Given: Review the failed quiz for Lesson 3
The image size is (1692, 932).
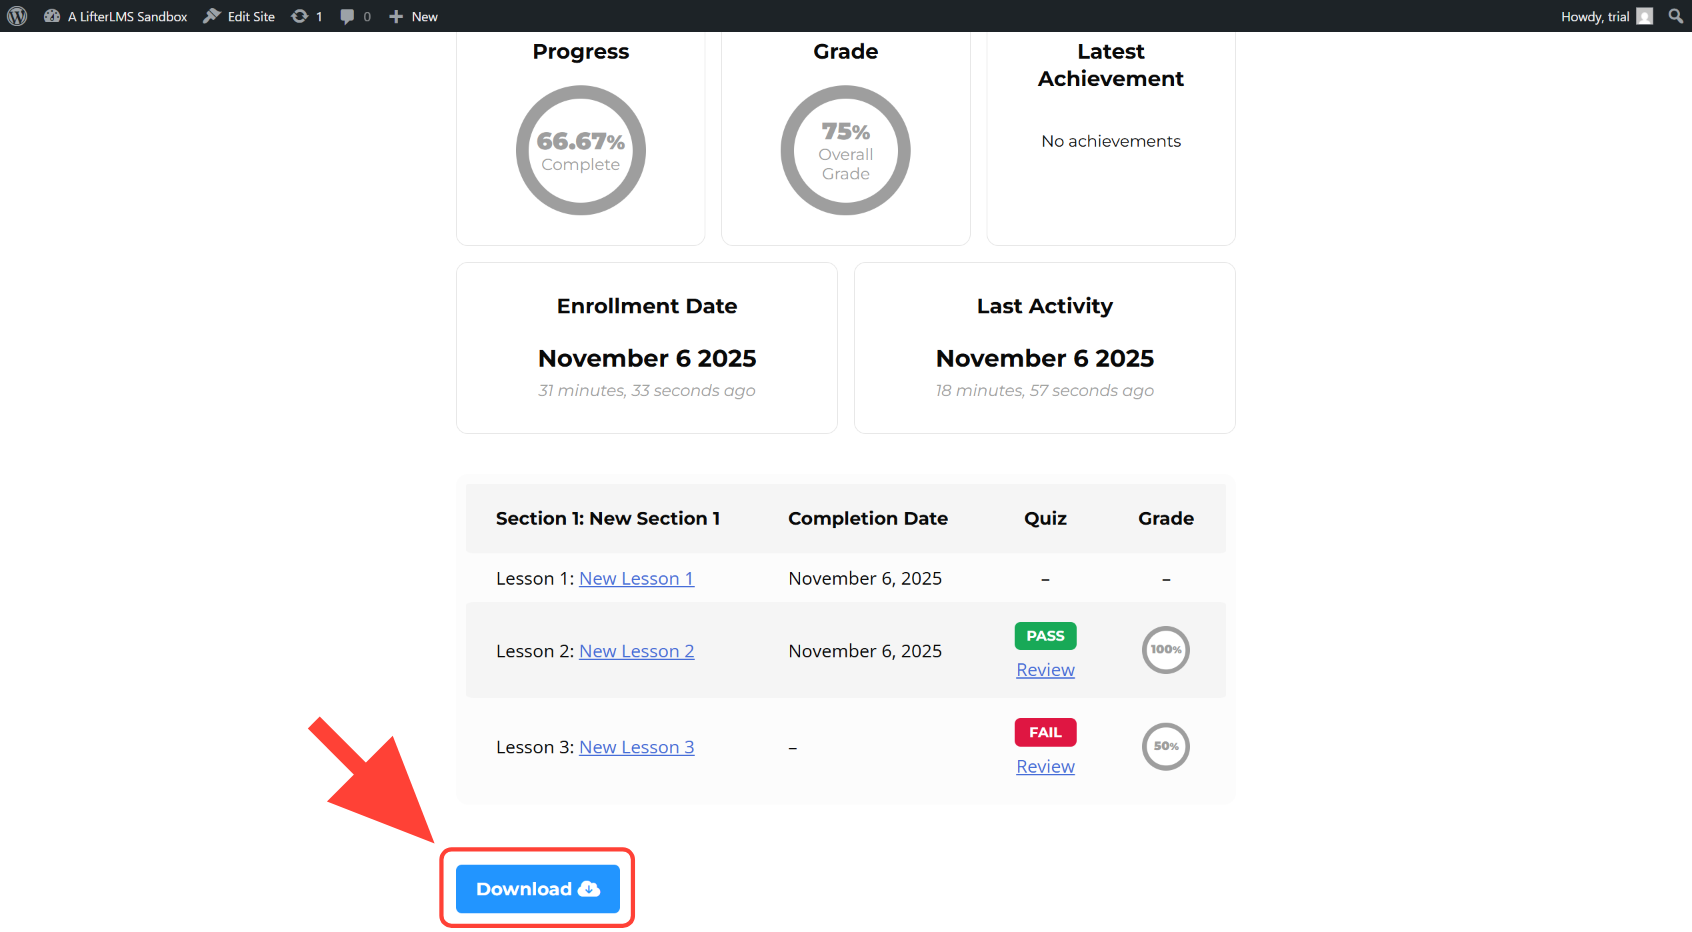Looking at the screenshot, I should [x=1045, y=767].
